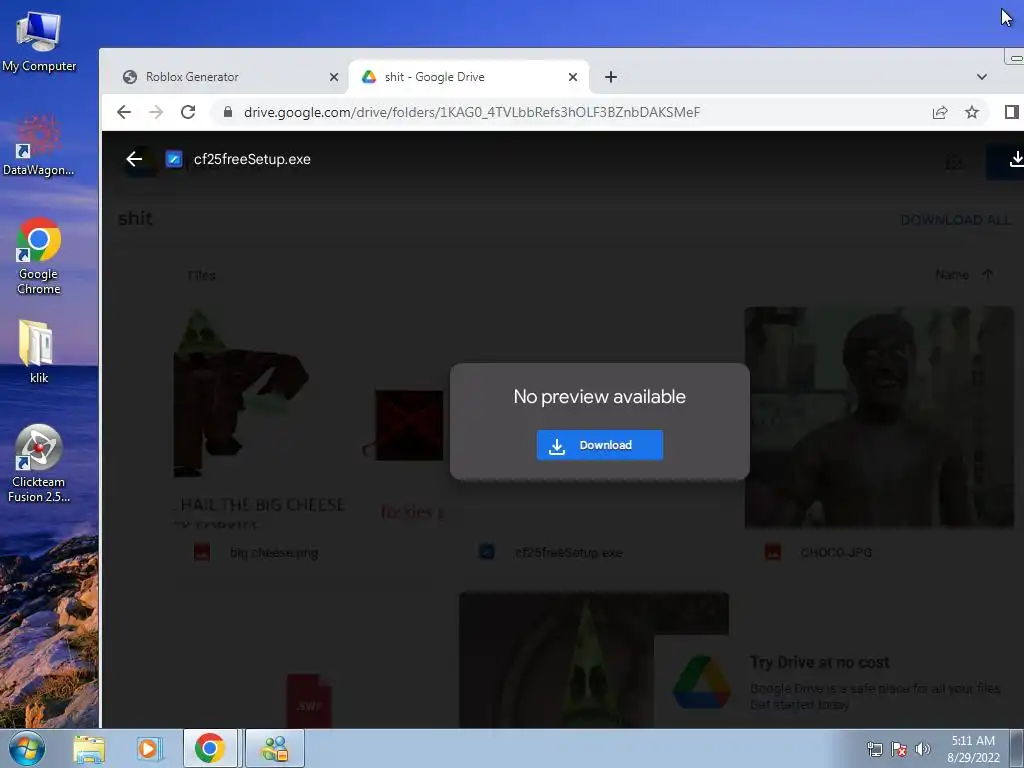Open a new browser tab
Screen dimensions: 1024x768
611,77
